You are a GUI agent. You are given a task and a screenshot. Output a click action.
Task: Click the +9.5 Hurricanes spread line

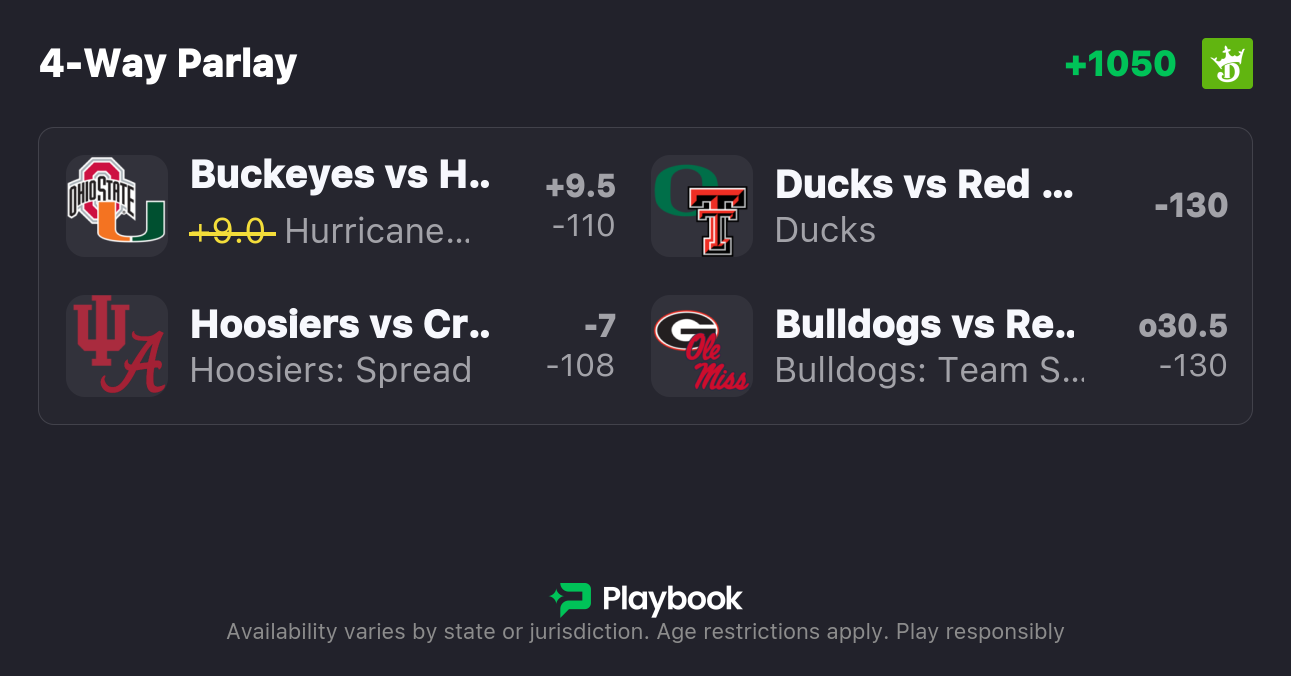pos(580,186)
